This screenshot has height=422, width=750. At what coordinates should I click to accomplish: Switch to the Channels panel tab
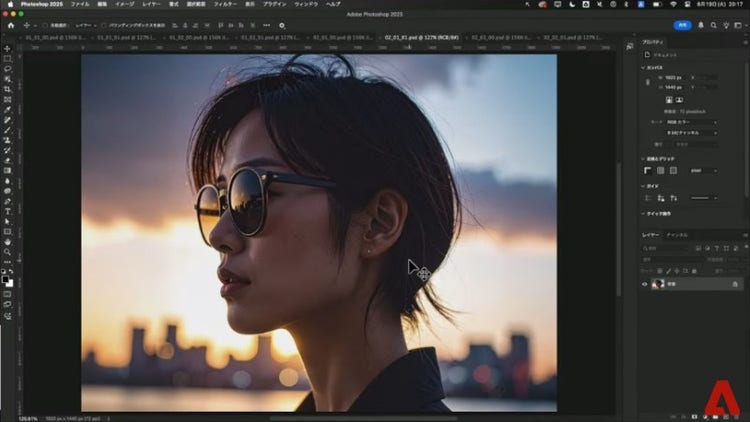[677, 235]
